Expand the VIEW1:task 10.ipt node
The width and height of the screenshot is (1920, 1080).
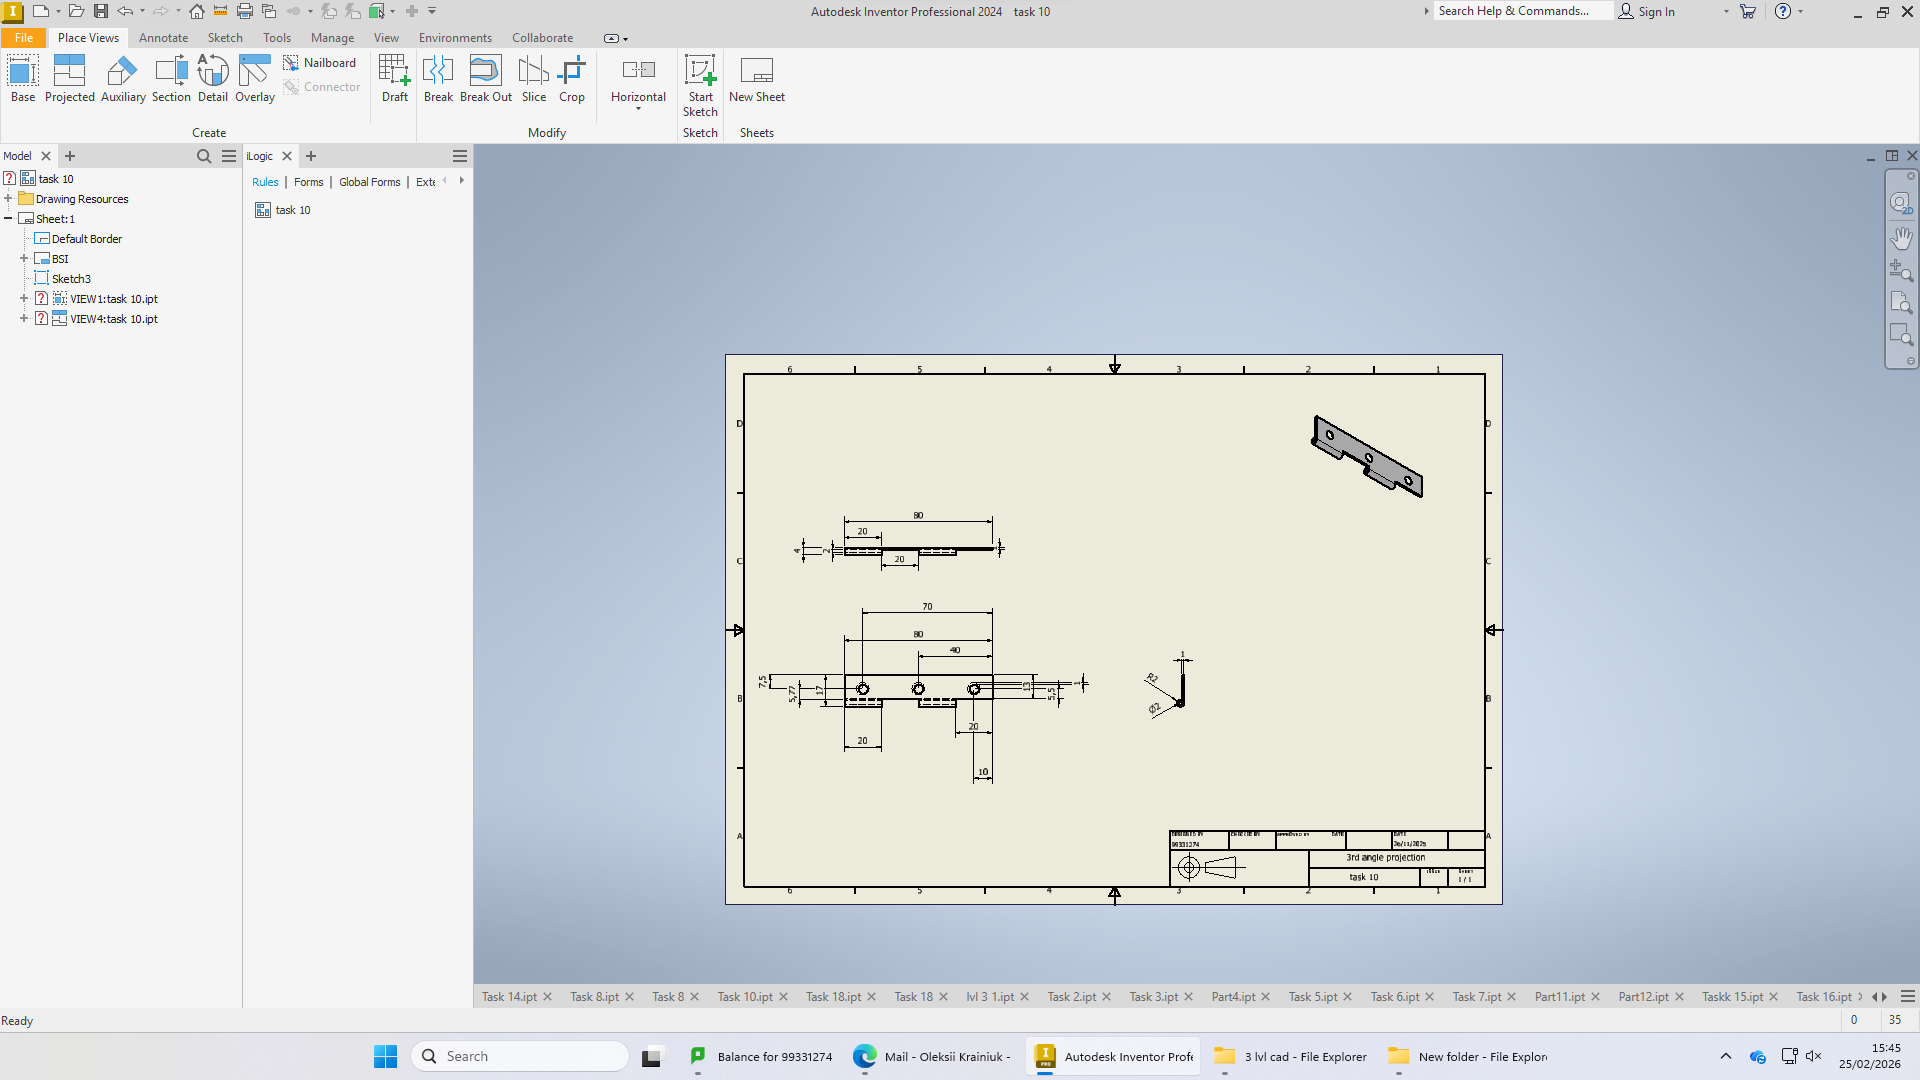[24, 298]
